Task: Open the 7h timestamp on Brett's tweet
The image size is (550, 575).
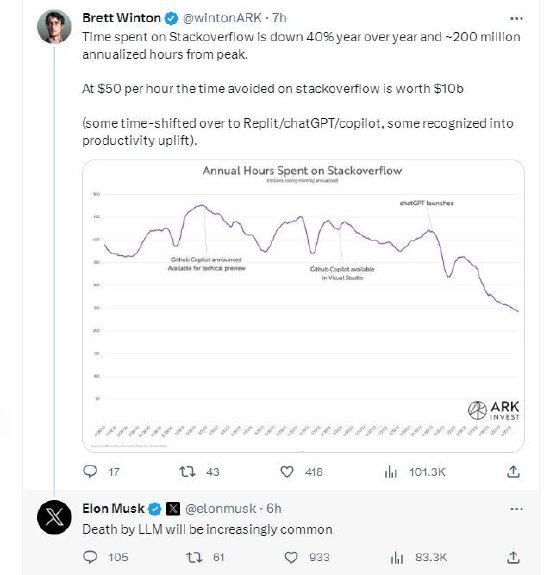Action: click(x=279, y=18)
